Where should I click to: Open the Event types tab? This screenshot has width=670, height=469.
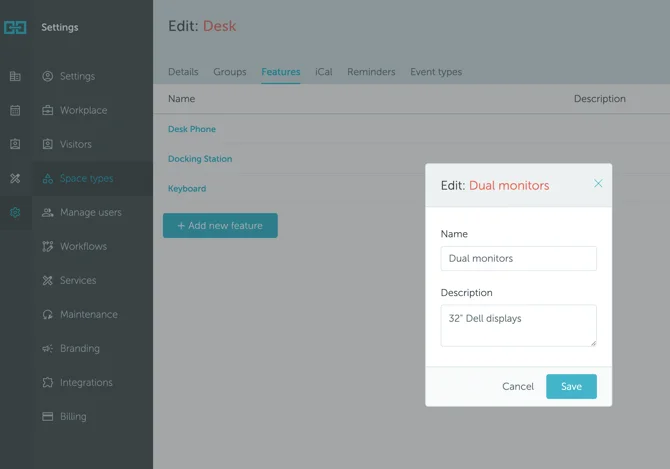pyautogui.click(x=436, y=72)
